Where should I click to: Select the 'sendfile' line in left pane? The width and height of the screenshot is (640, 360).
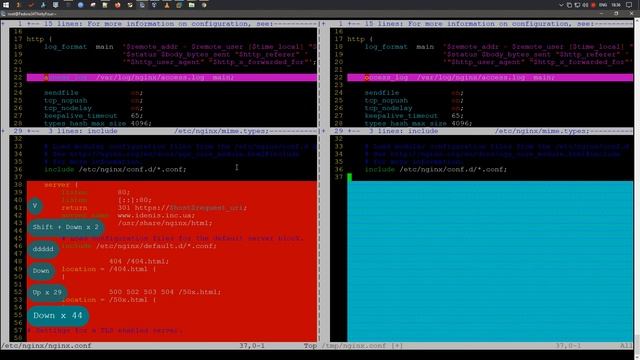point(93,93)
